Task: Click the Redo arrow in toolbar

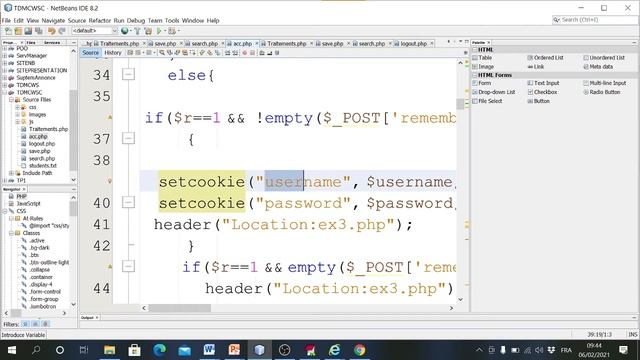Action: pos(62,31)
